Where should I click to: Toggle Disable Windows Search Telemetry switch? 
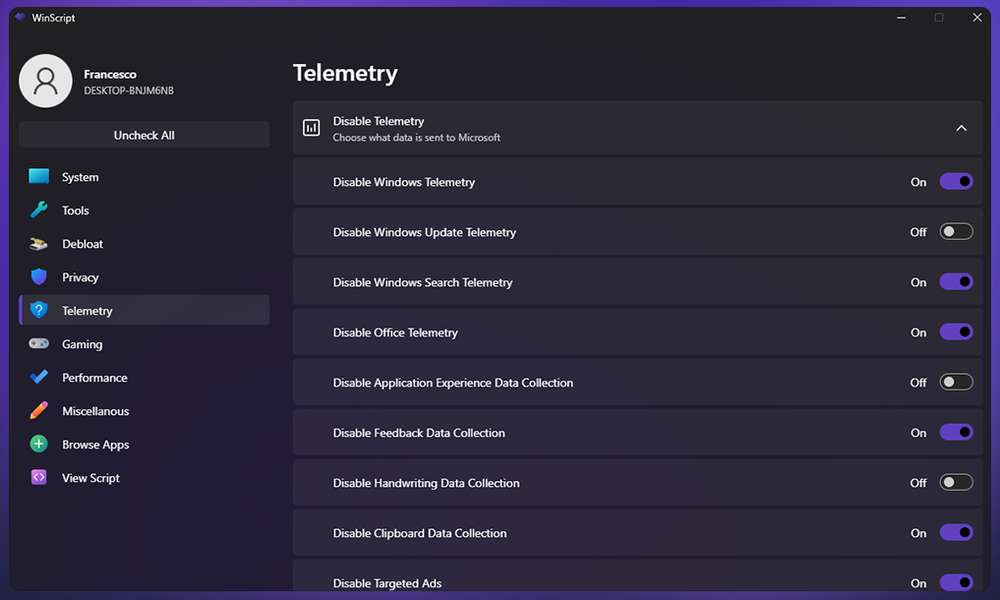click(x=956, y=282)
